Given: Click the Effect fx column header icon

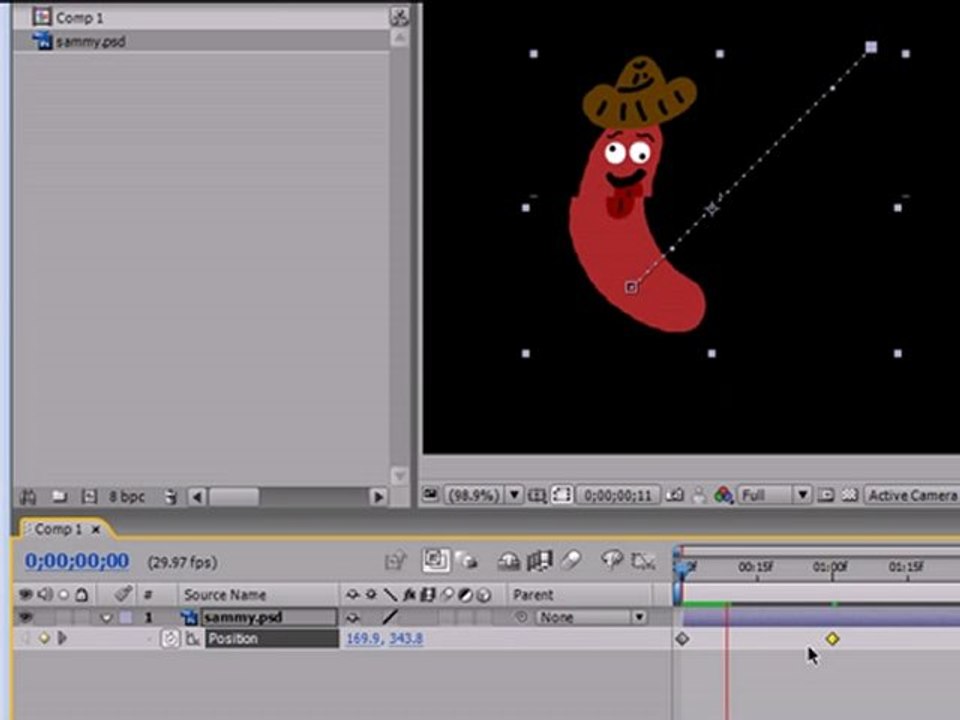Looking at the screenshot, I should 410,594.
